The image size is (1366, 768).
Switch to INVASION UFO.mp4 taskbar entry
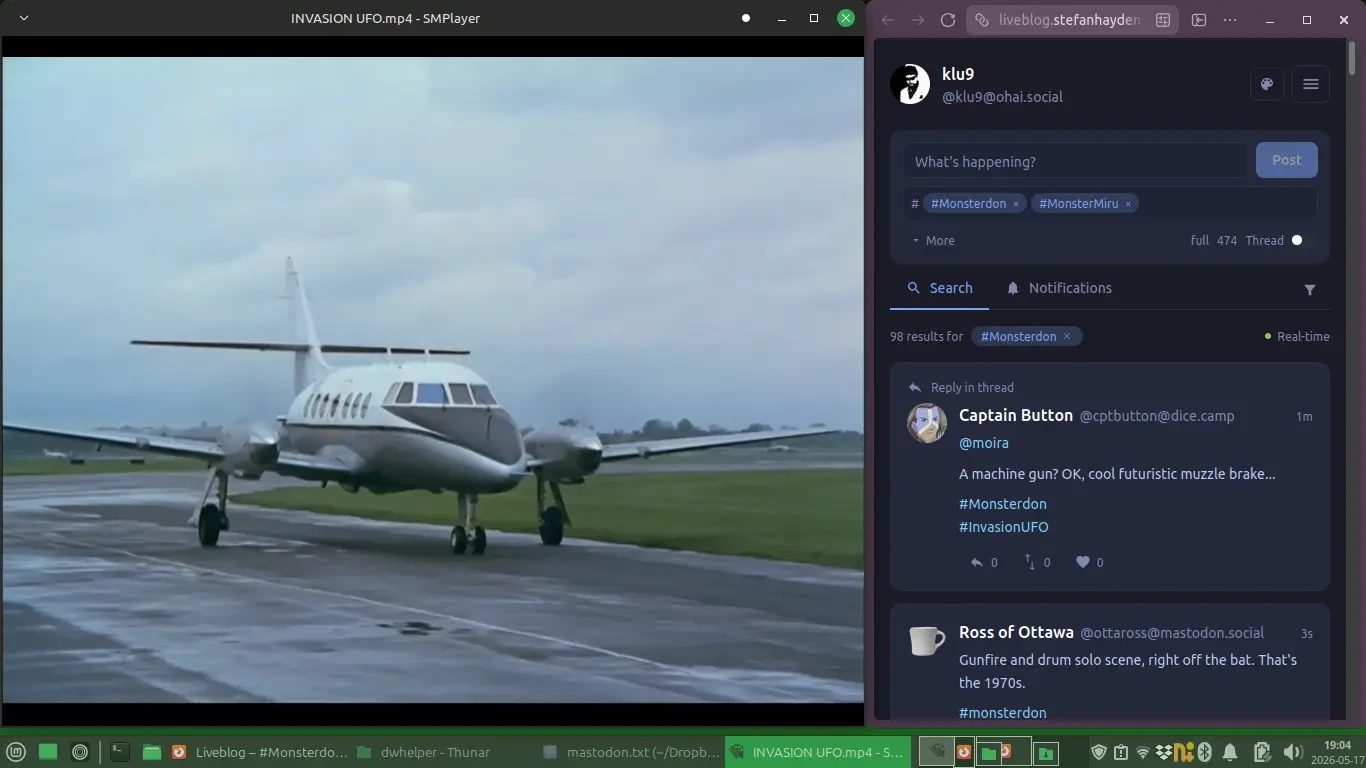tap(818, 752)
